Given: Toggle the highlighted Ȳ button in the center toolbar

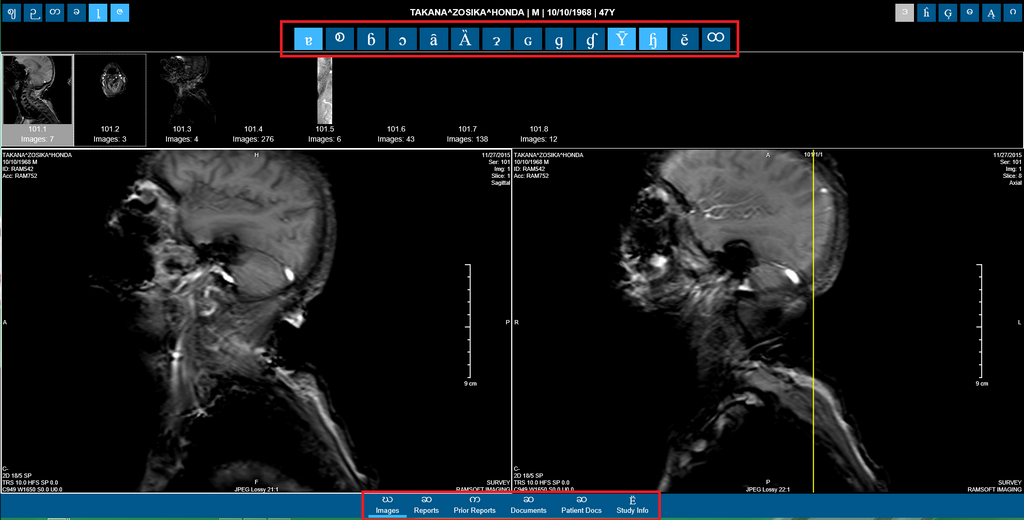Looking at the screenshot, I should [621, 39].
